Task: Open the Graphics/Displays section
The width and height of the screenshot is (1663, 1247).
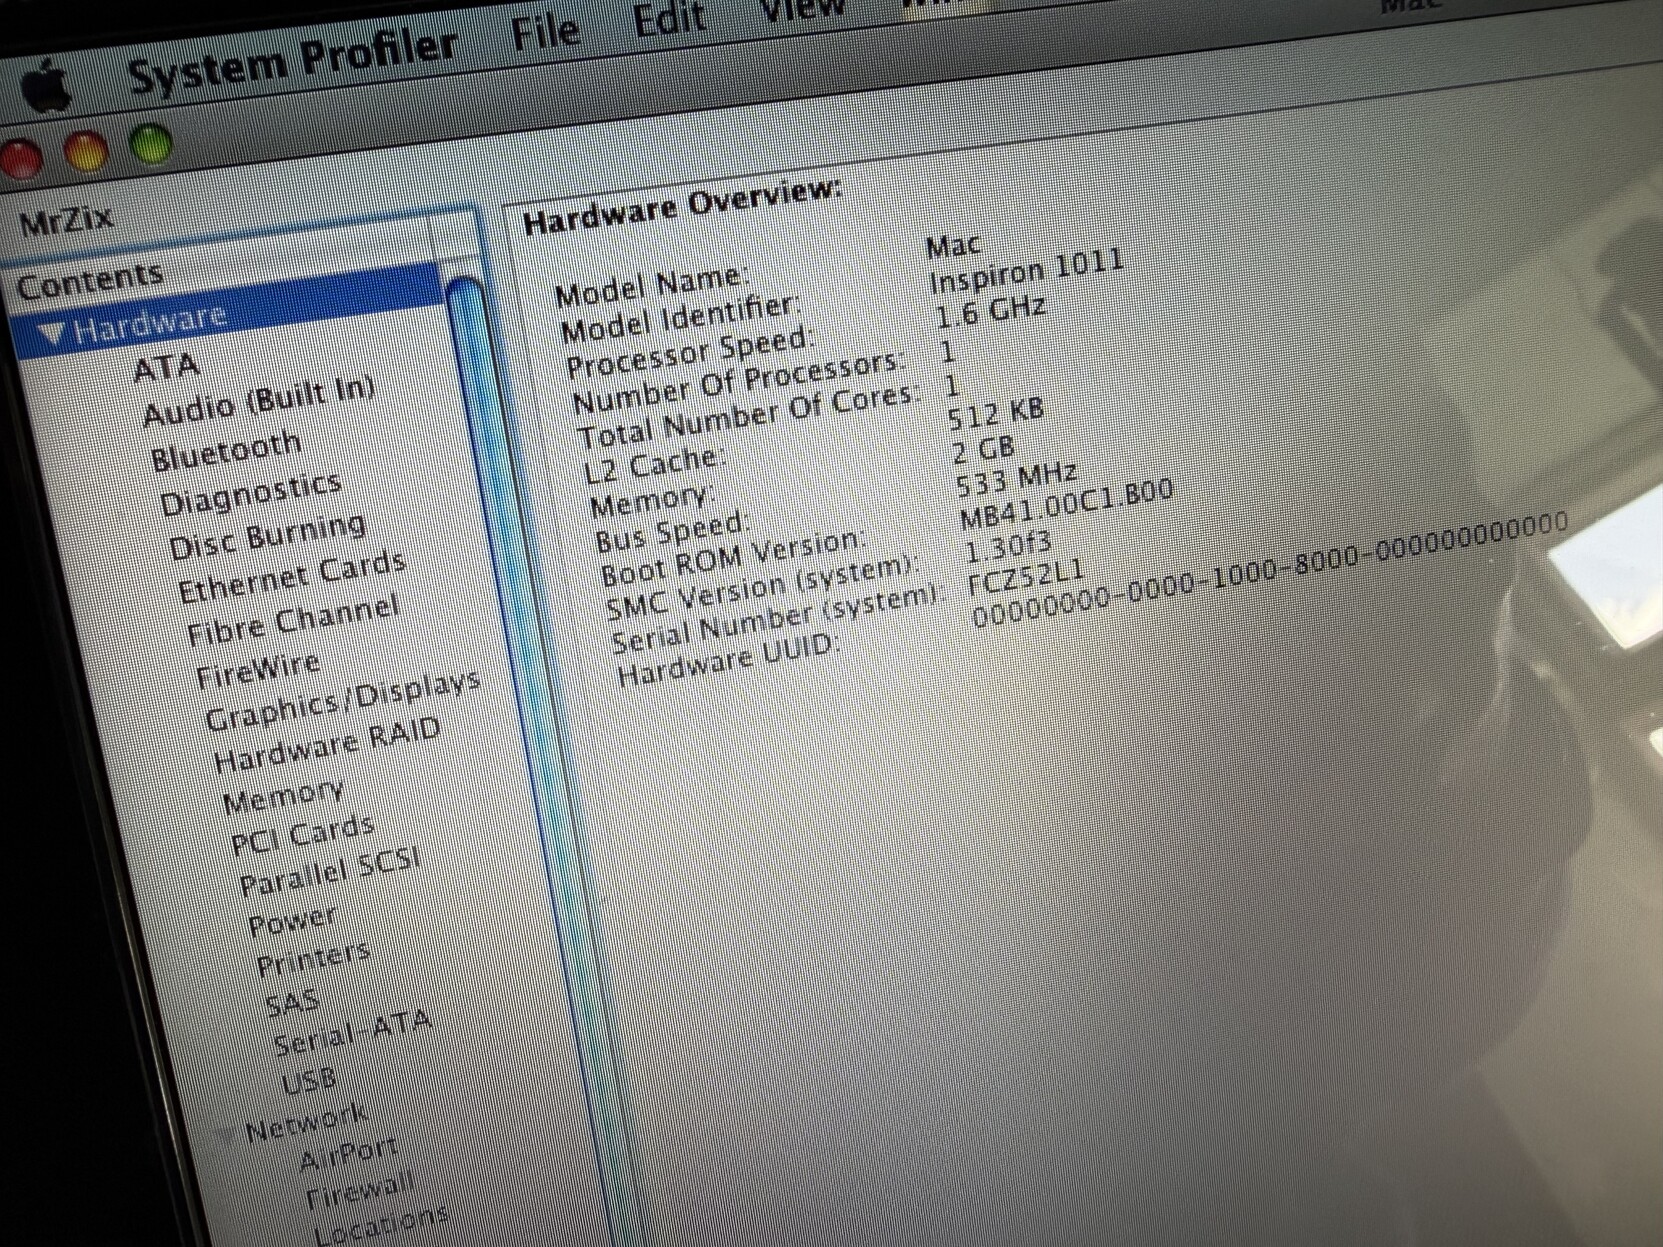Action: (342, 700)
